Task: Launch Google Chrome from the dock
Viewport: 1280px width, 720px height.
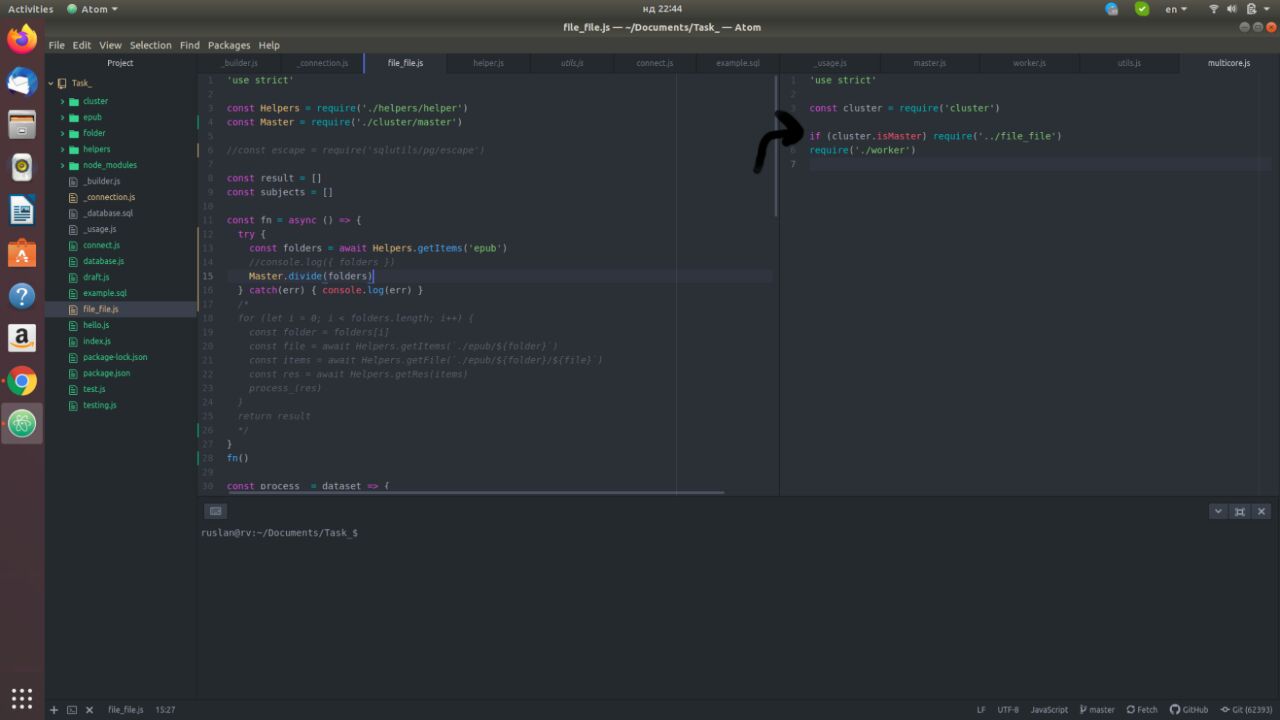Action: [x=22, y=381]
